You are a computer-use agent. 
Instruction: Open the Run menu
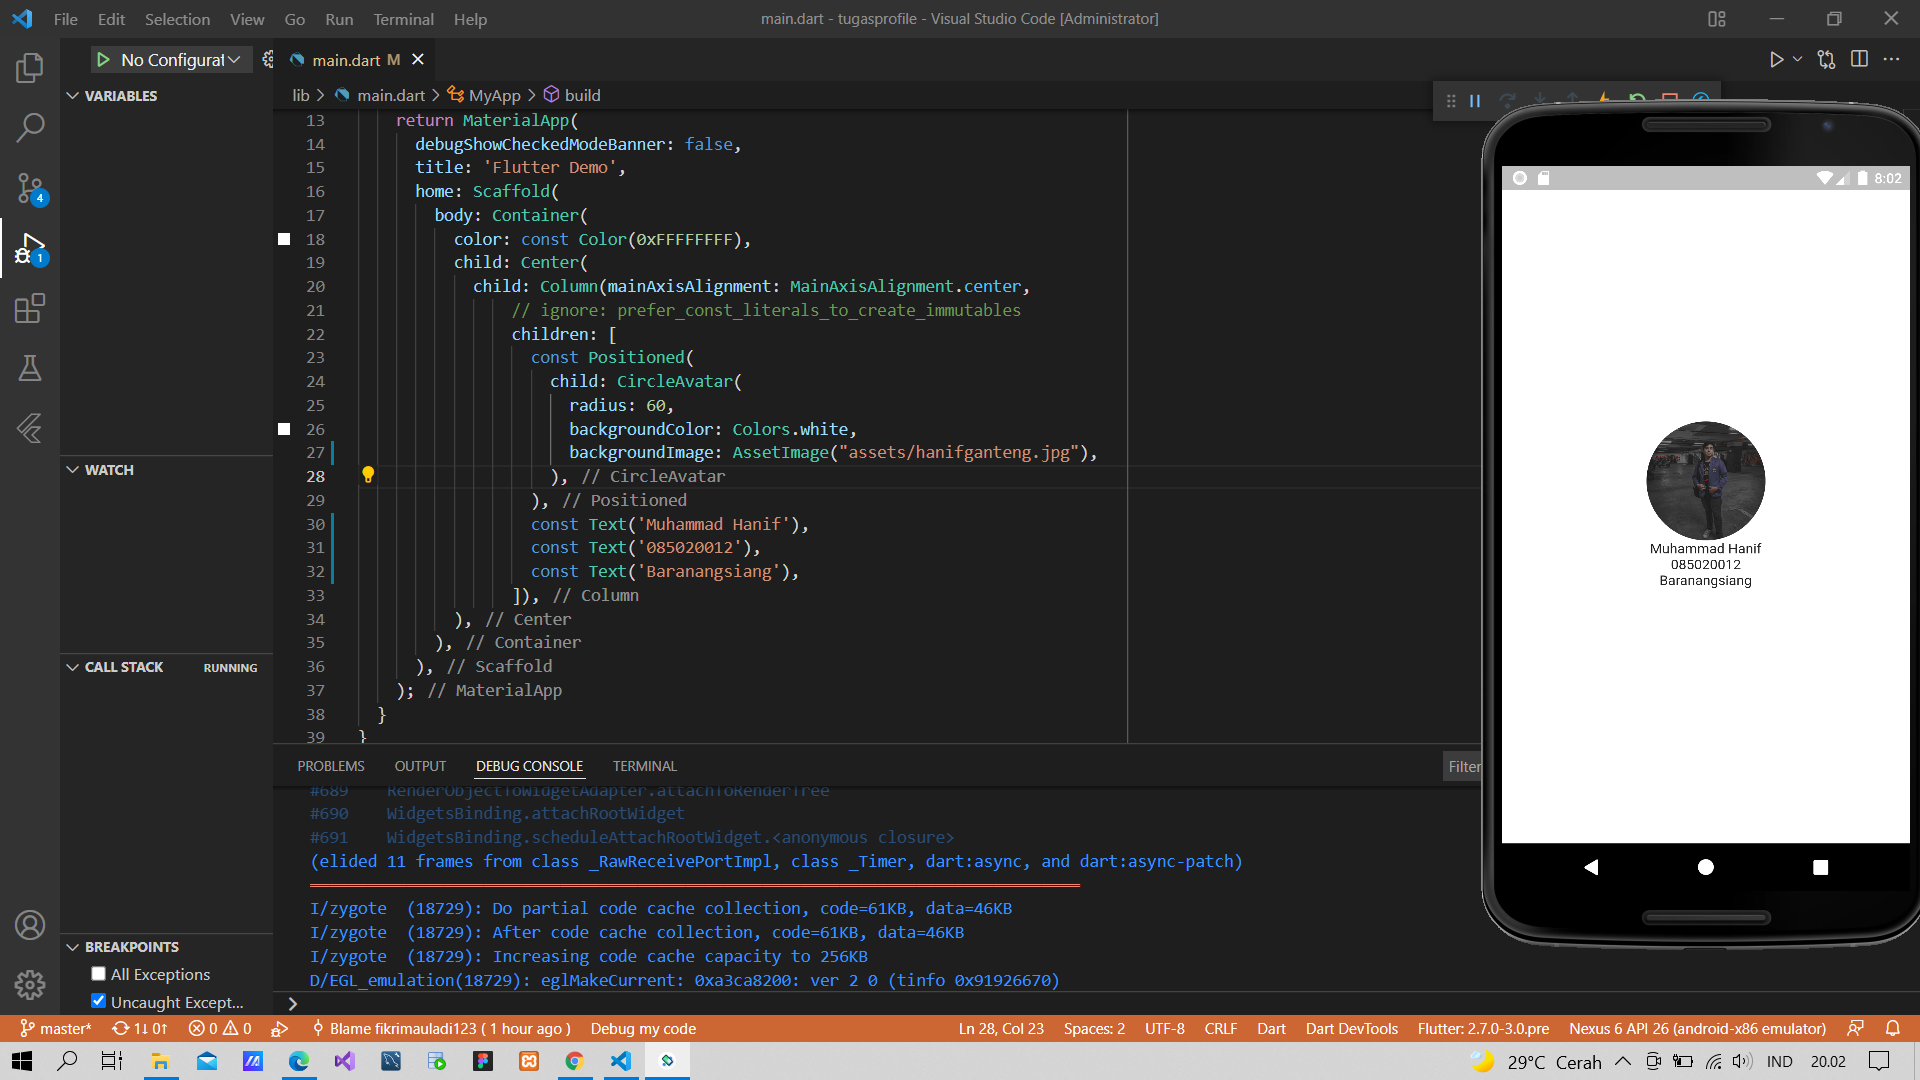339,19
